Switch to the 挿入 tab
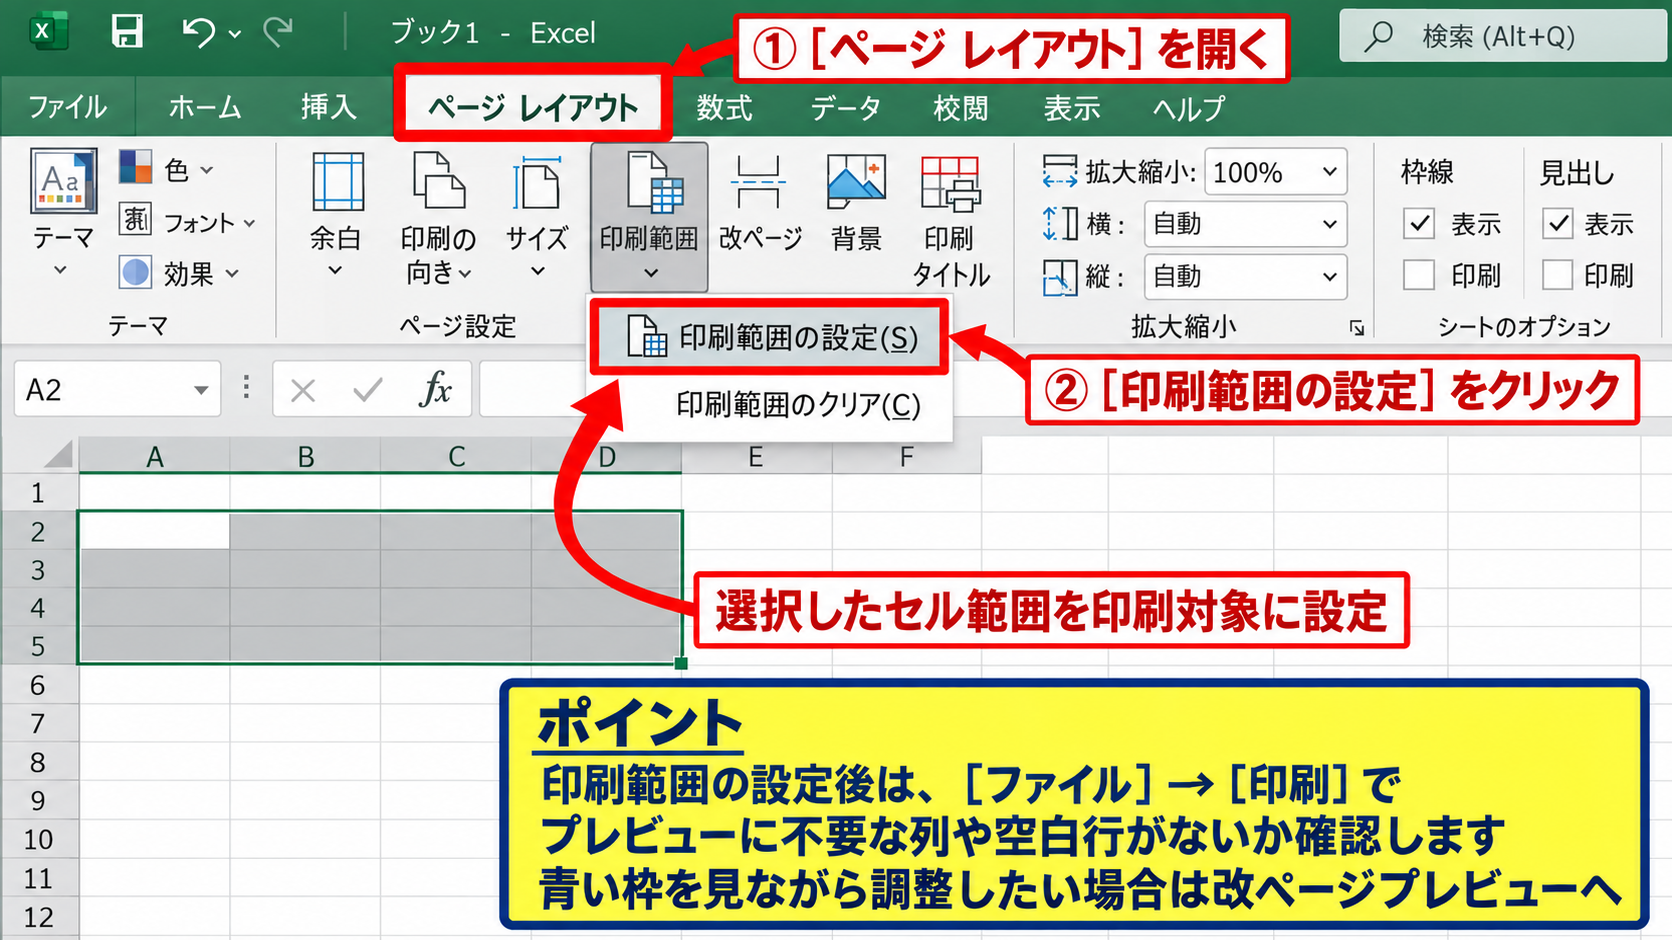Image resolution: width=1672 pixels, height=940 pixels. click(329, 107)
